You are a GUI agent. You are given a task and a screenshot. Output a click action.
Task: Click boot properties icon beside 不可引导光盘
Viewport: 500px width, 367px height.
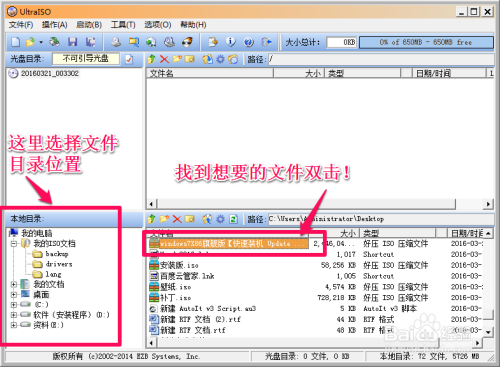[x=129, y=59]
